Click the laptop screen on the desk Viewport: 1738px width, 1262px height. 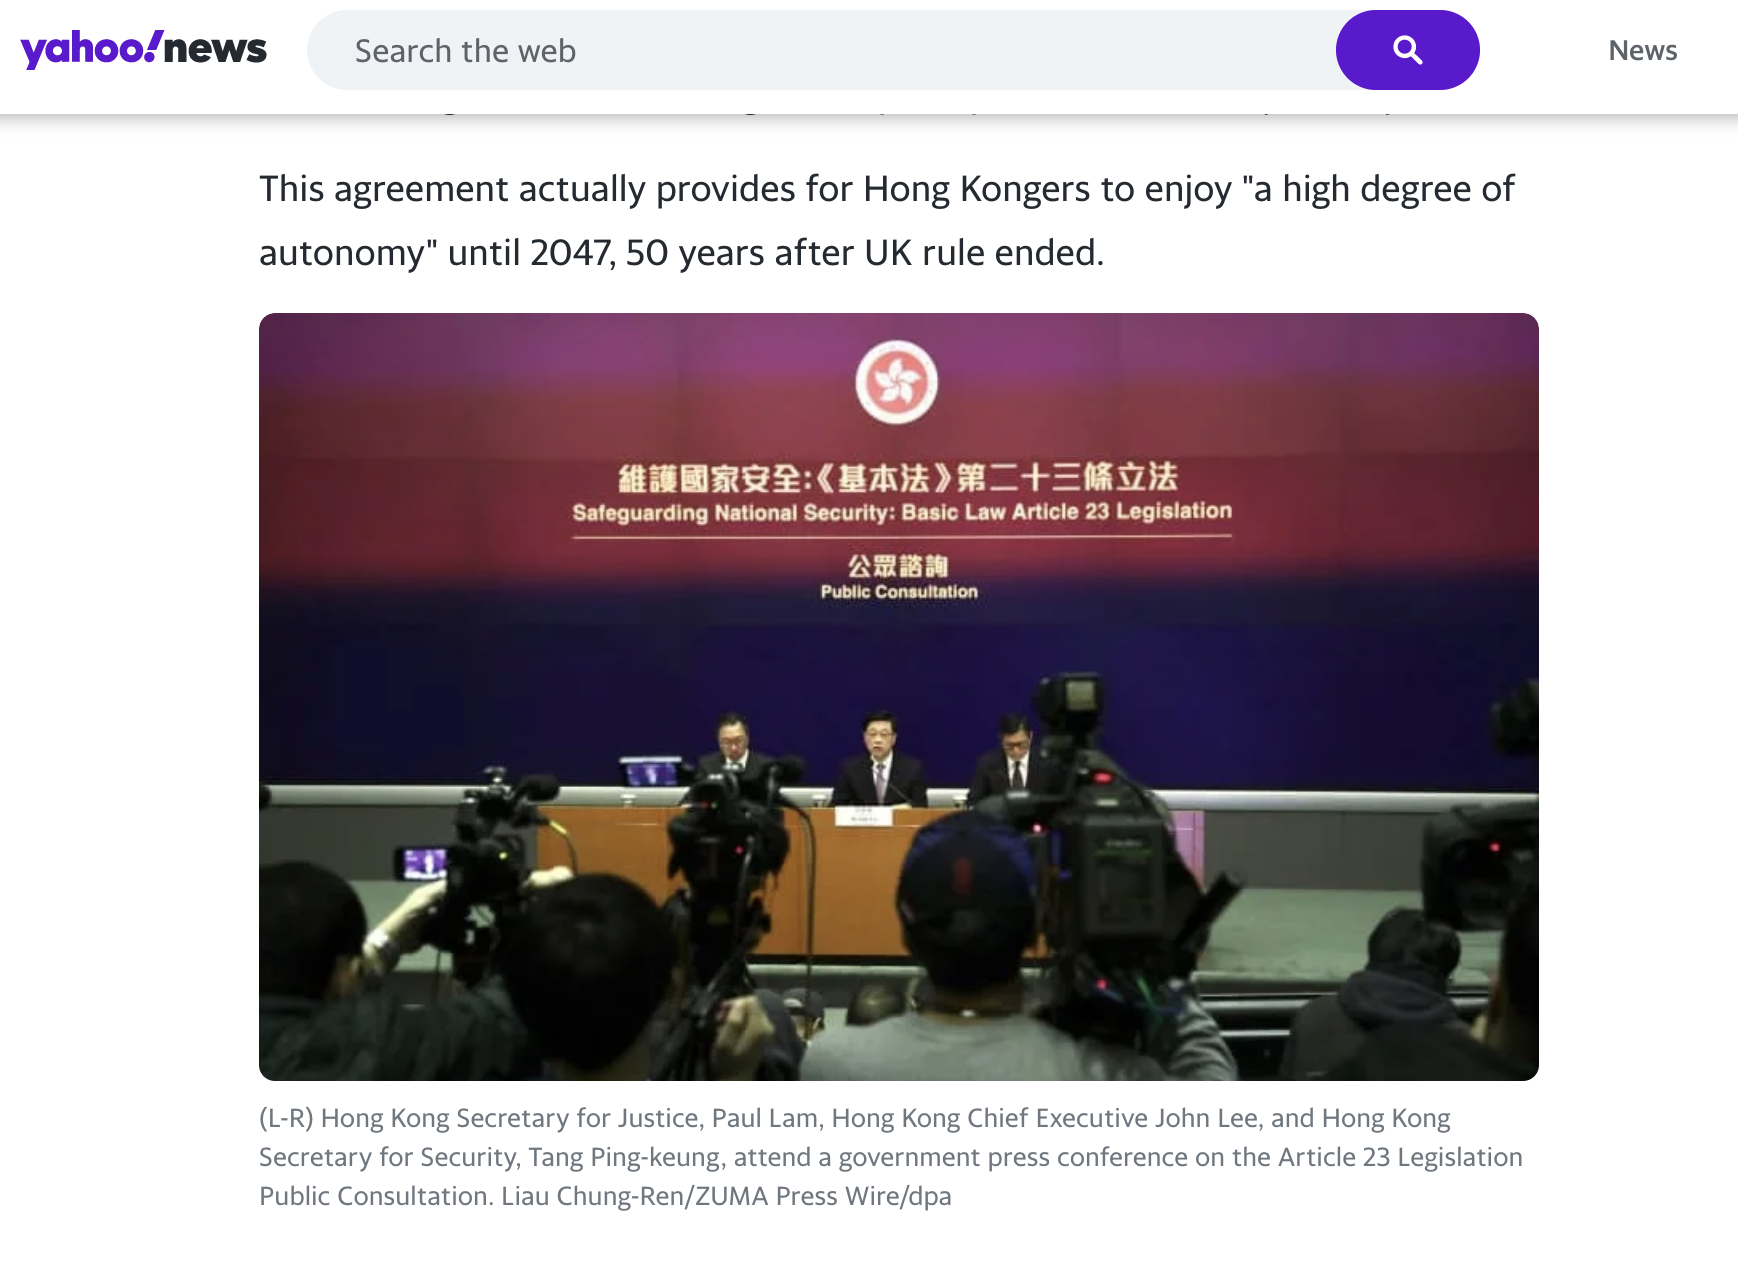click(651, 772)
